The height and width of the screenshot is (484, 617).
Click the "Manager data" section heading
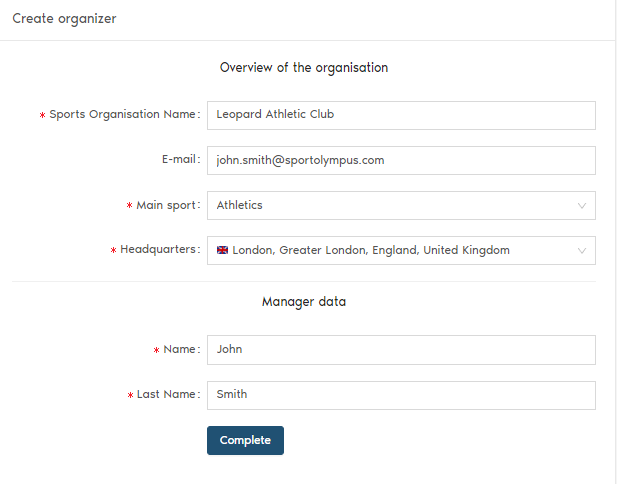pyautogui.click(x=304, y=301)
